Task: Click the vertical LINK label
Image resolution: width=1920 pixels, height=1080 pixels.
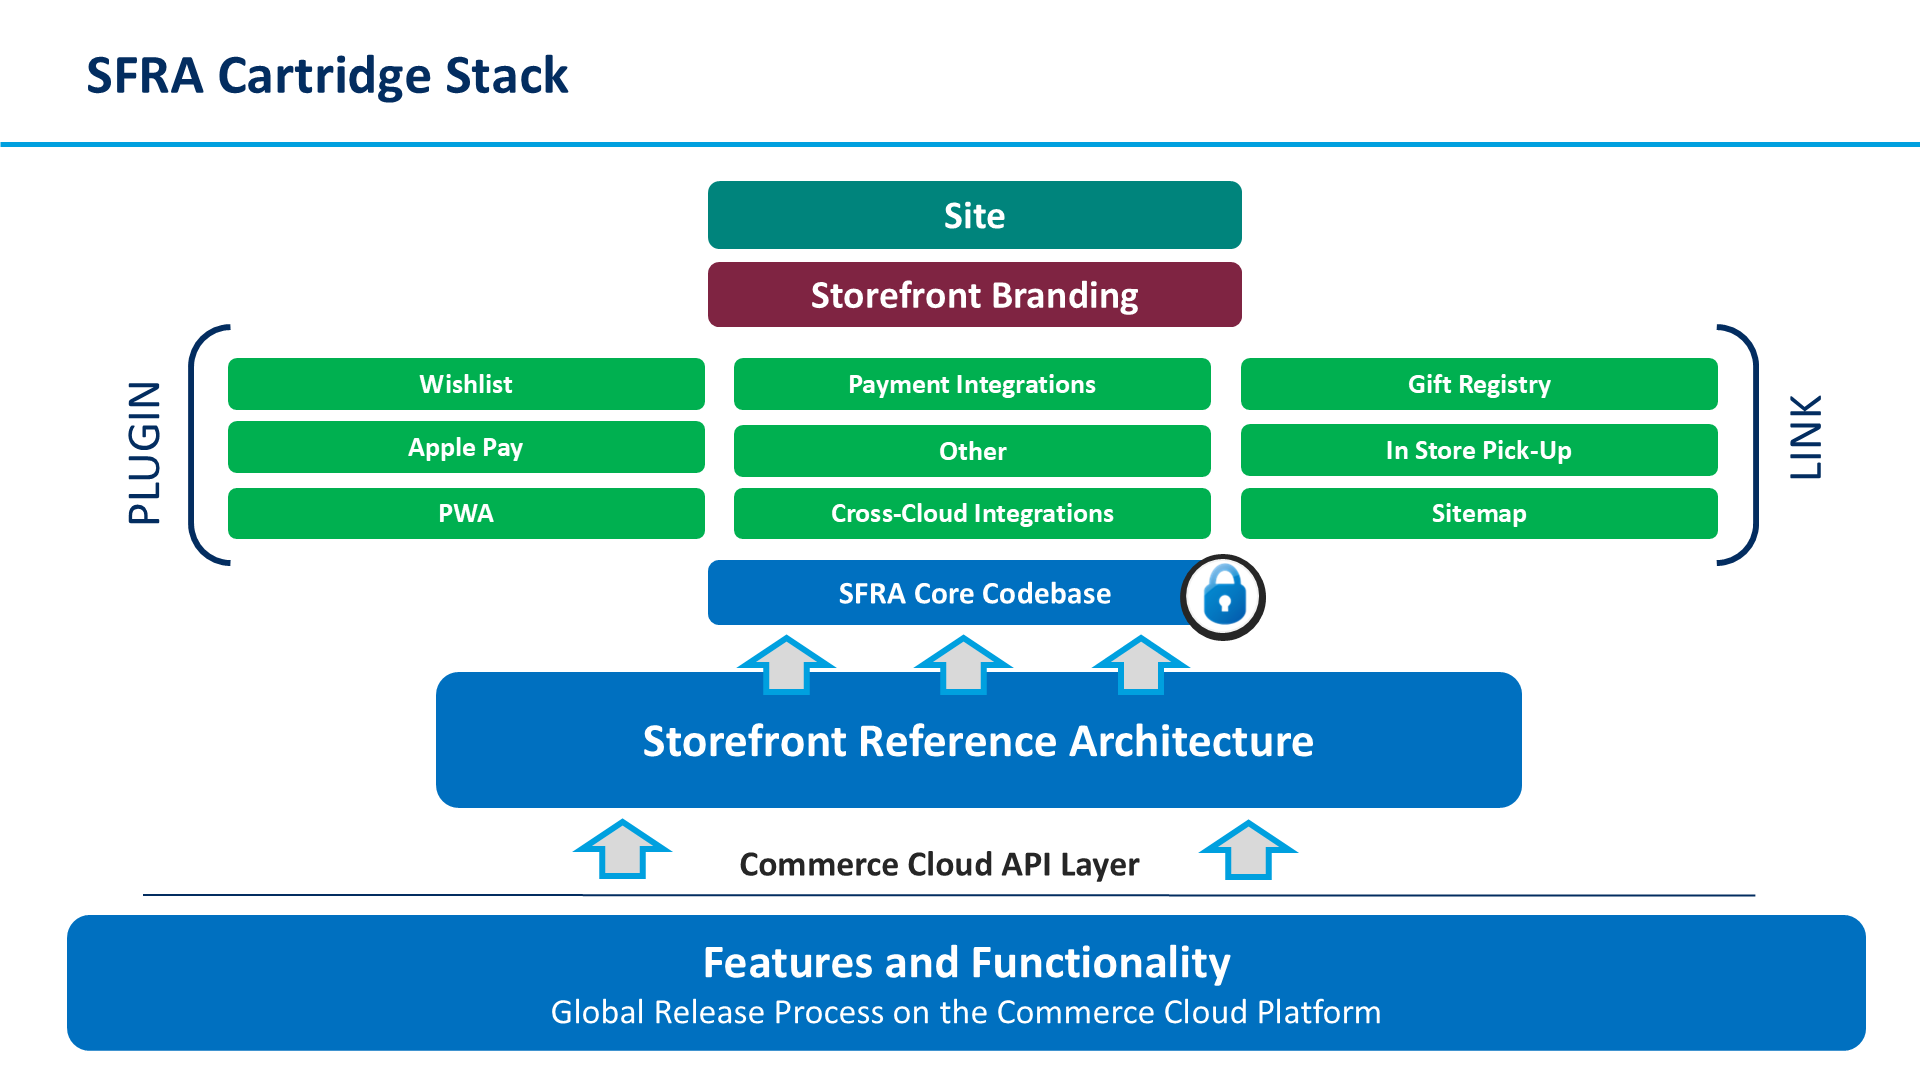Action: pos(1806,437)
